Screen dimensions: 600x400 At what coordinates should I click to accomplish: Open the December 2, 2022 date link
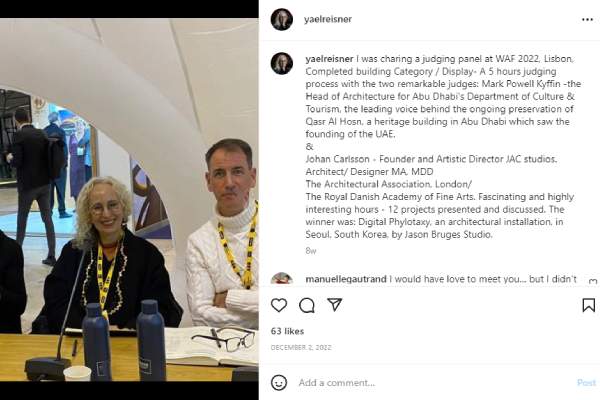tap(301, 348)
